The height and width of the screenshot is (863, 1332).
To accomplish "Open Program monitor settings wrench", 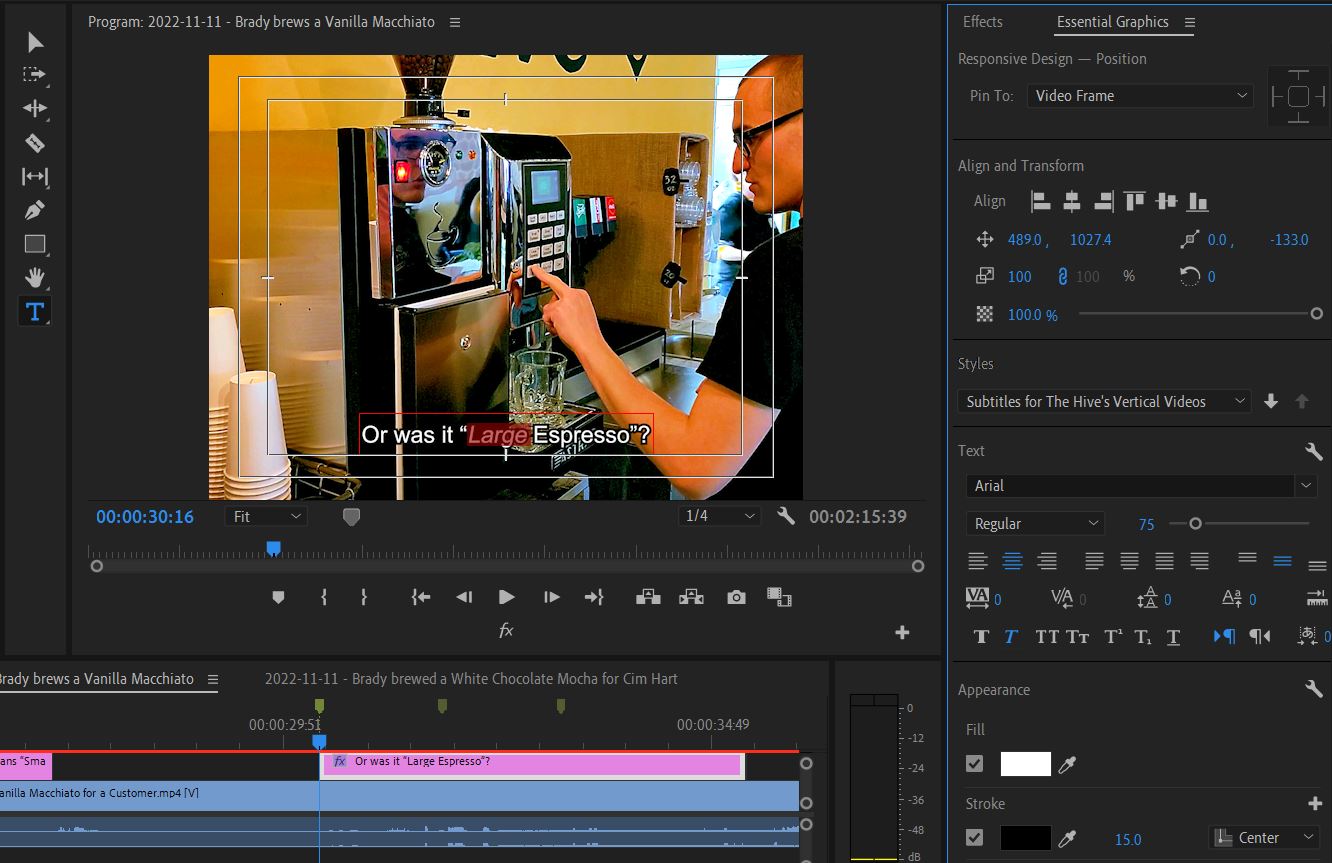I will point(786,516).
